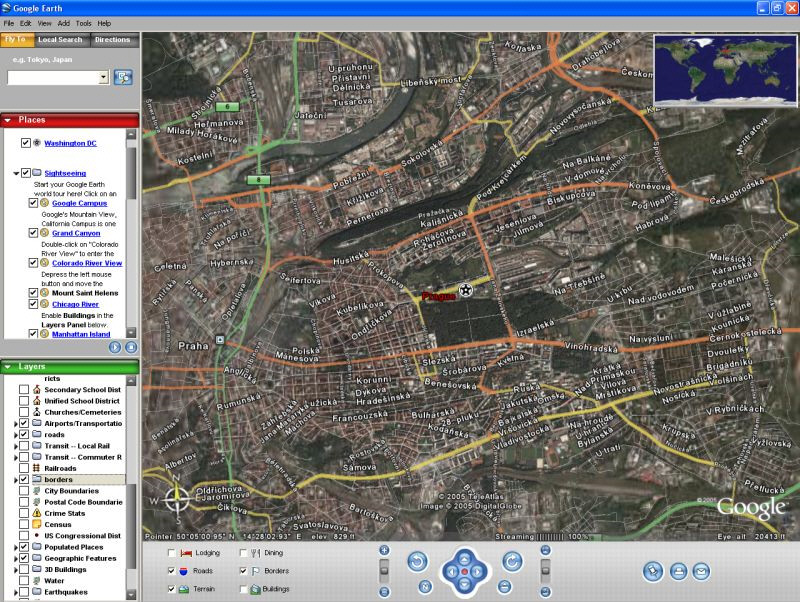Toggle the Dining checkbox
The image size is (800, 602).
point(243,553)
